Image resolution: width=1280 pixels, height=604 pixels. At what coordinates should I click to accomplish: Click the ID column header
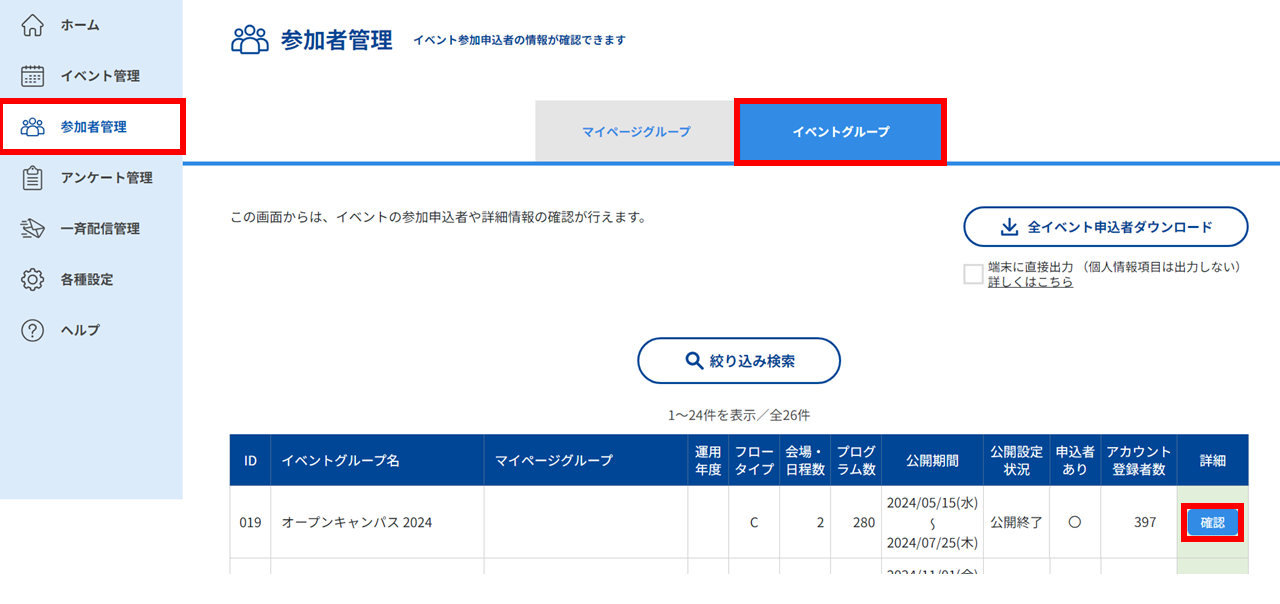(250, 460)
